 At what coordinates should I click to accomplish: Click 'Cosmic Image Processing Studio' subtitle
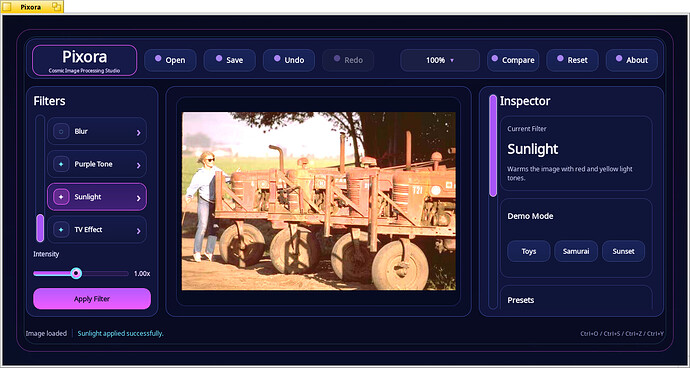tap(84, 70)
